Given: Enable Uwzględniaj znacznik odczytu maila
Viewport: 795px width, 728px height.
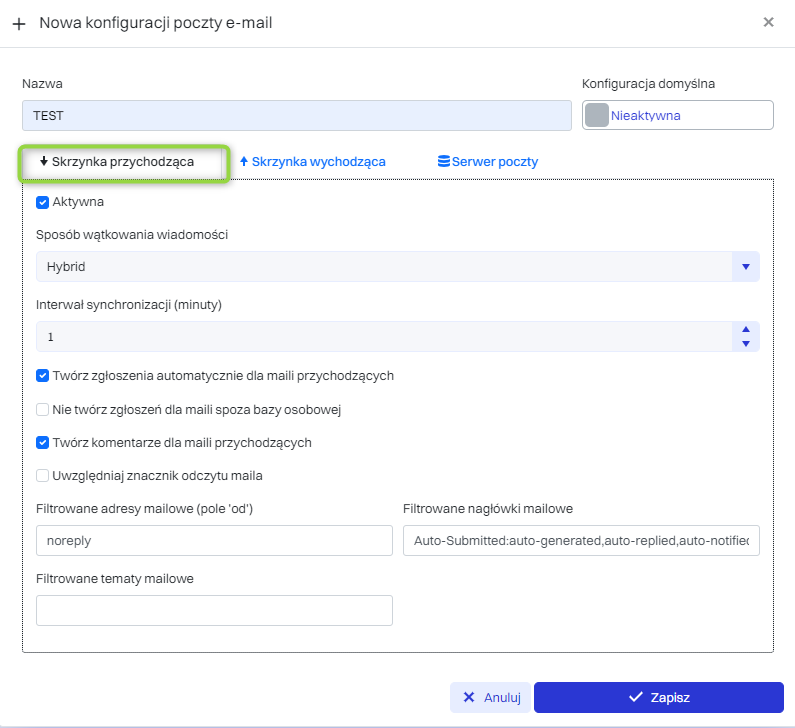Looking at the screenshot, I should [43, 476].
